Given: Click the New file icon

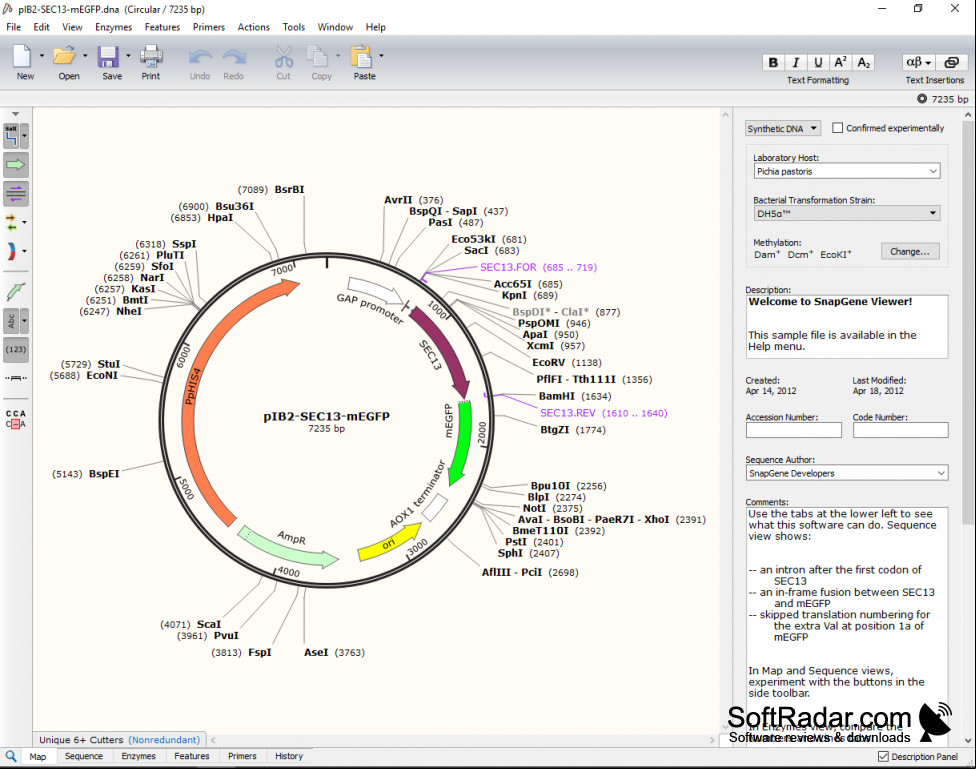Looking at the screenshot, I should tap(22, 56).
